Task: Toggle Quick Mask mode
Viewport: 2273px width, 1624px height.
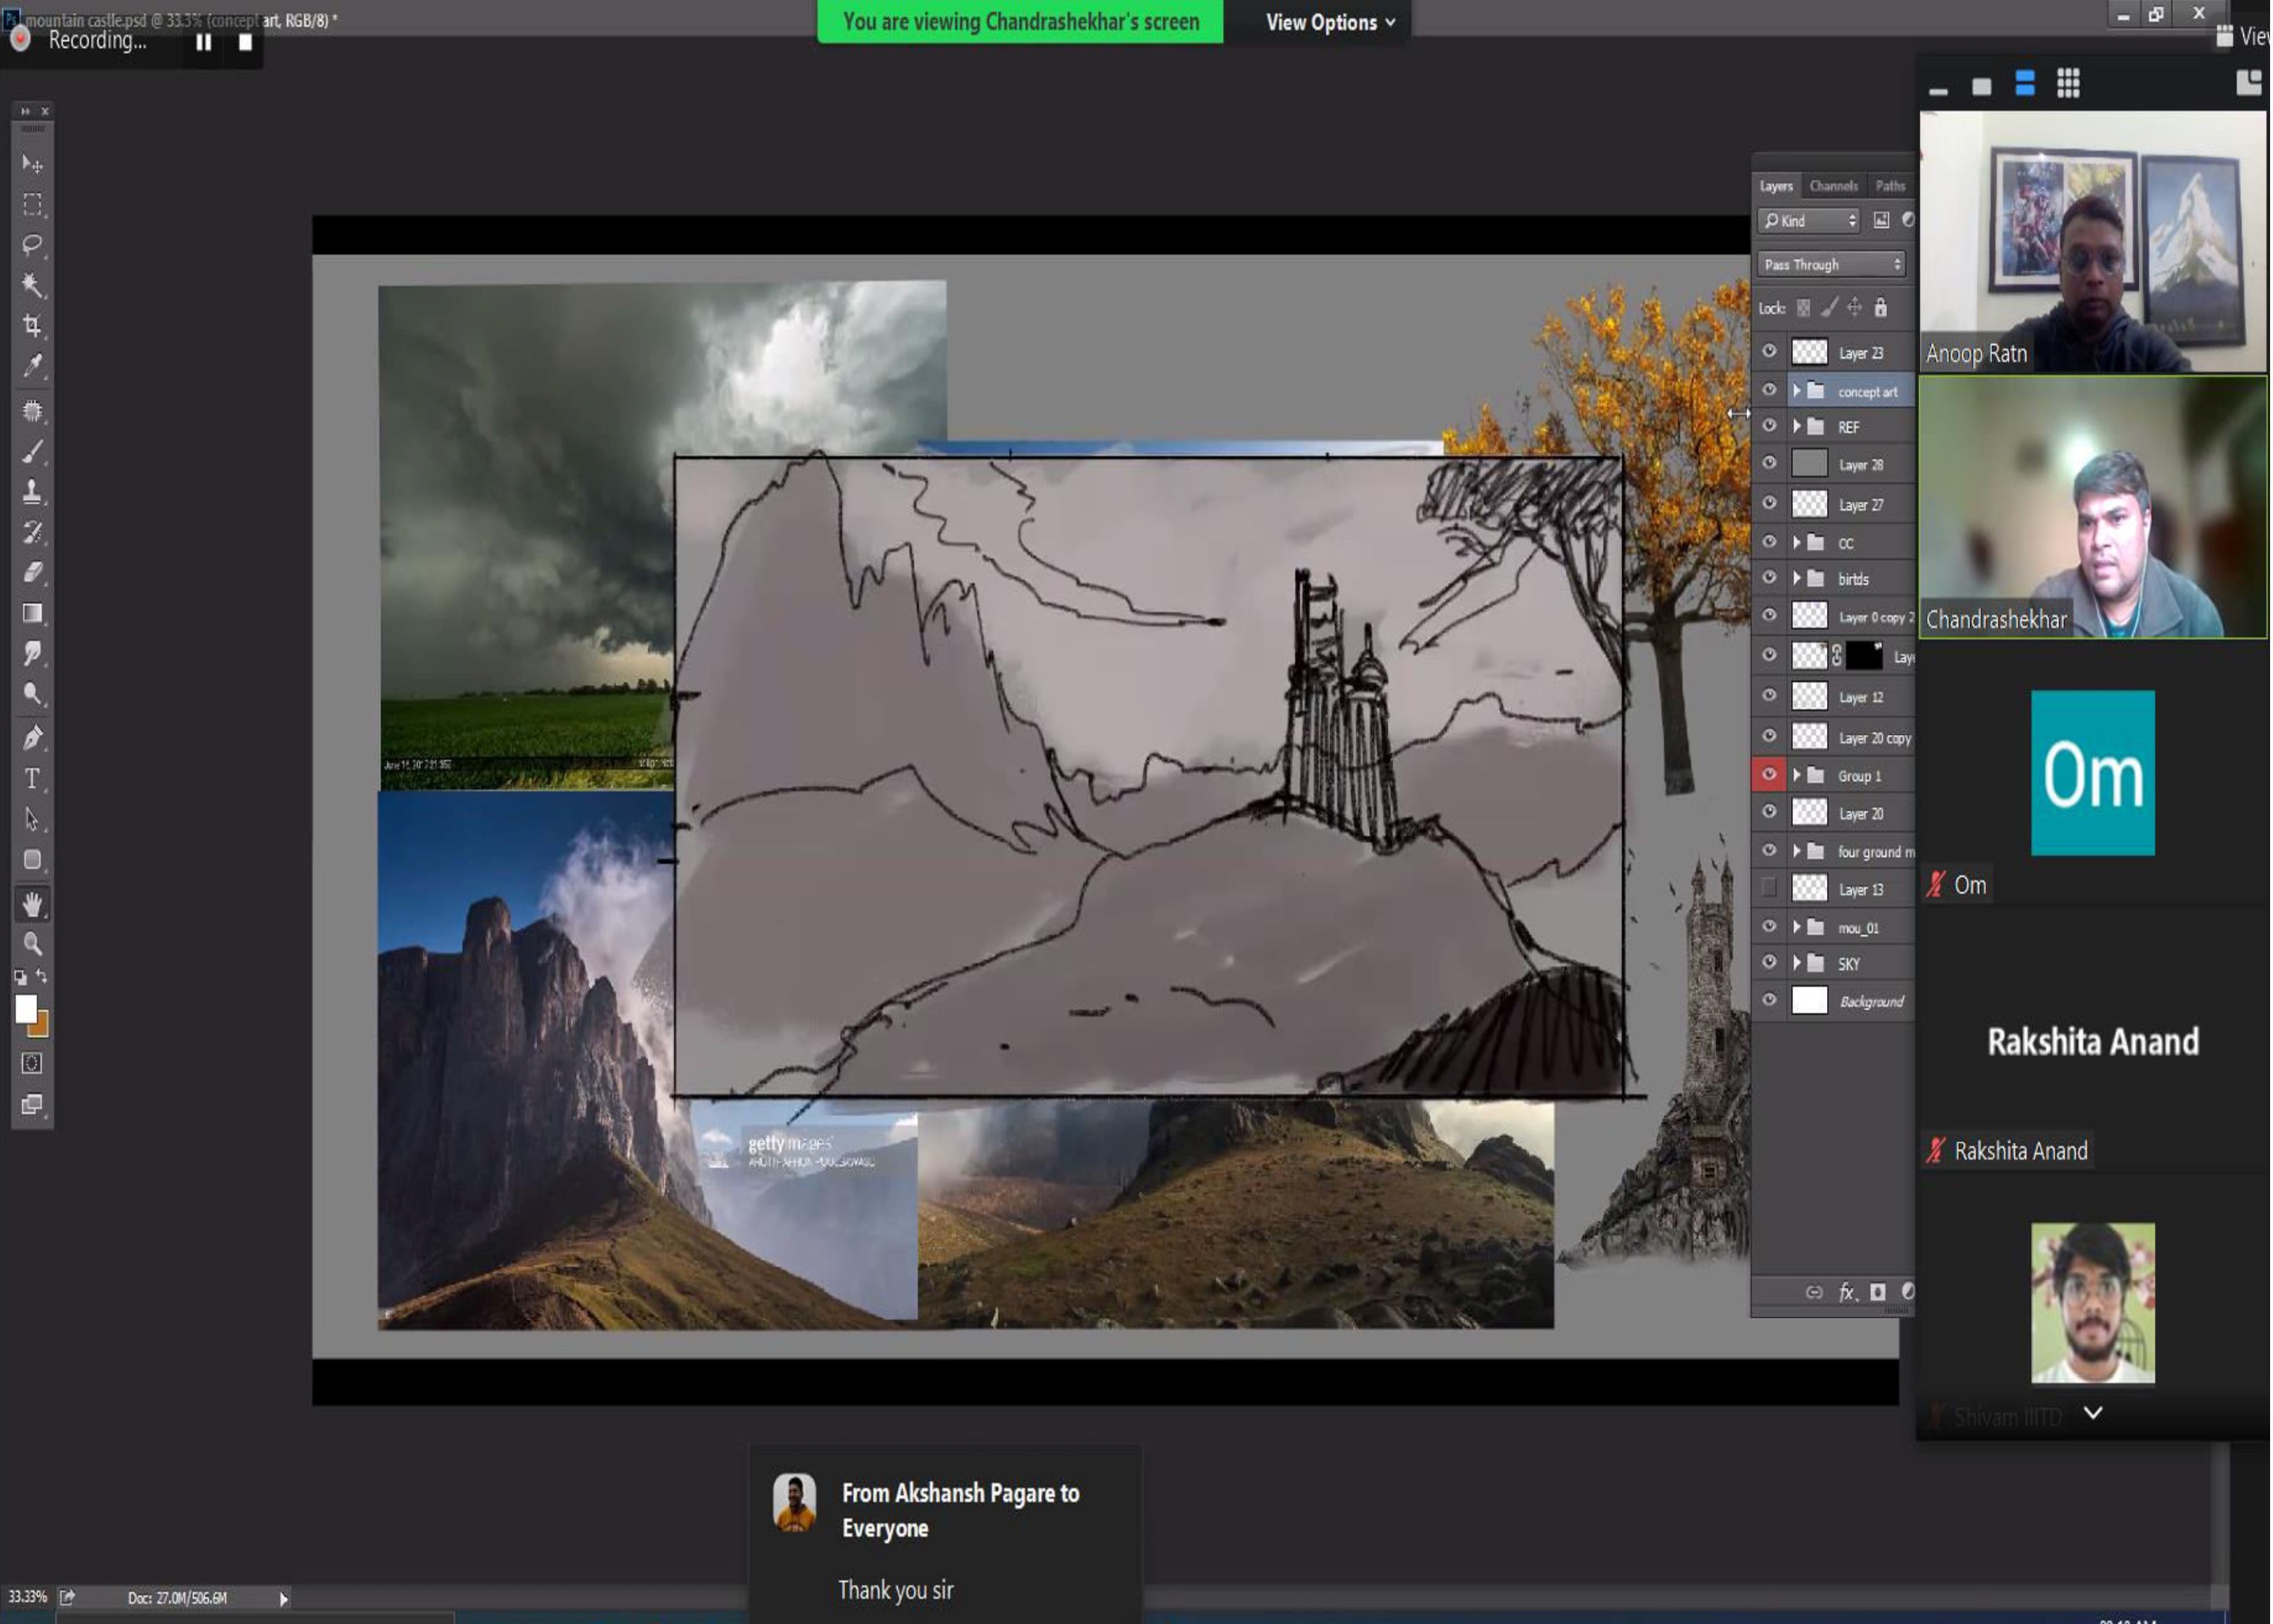Action: (x=32, y=1063)
